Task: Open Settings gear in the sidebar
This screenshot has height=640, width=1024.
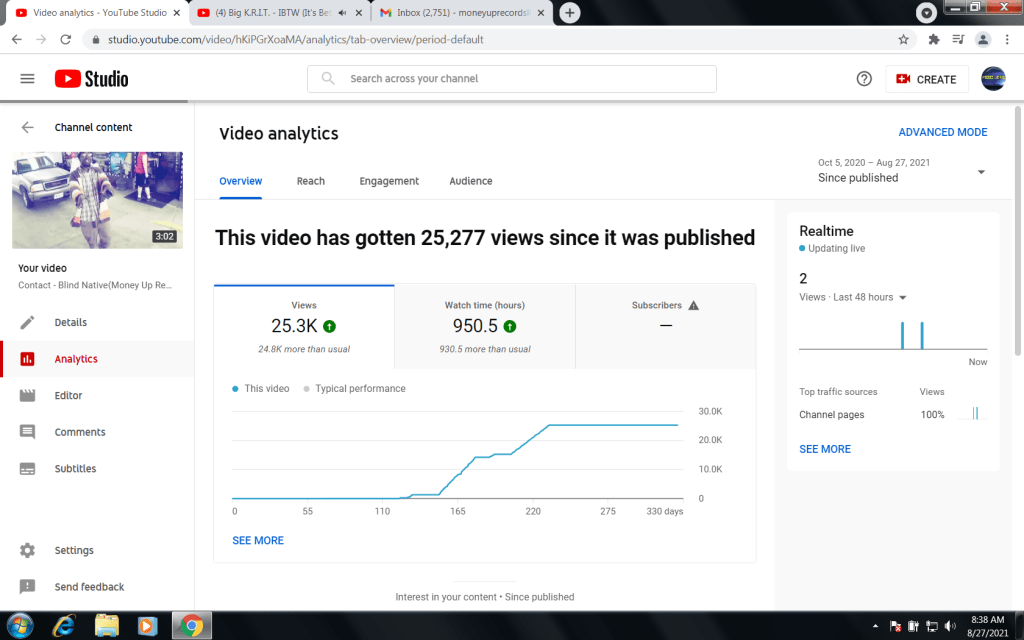Action: 73,550
